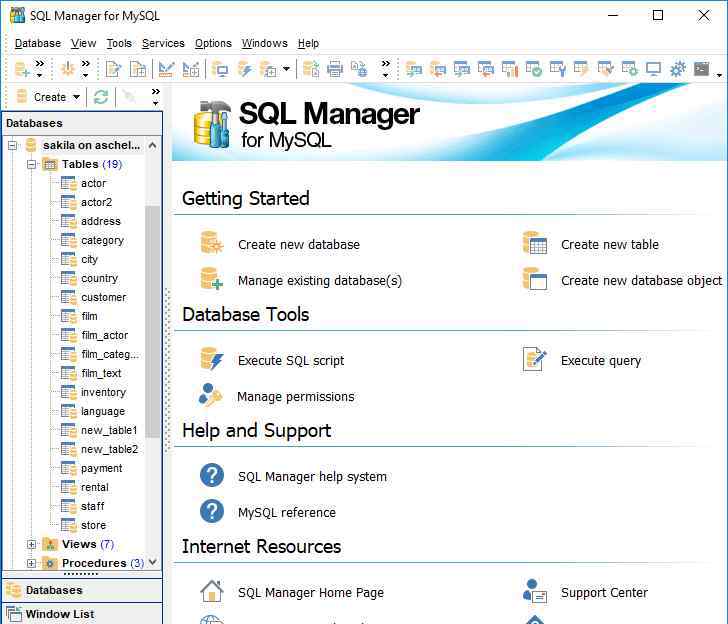Click the blue gear settings toolbar icon
Screen dimensions: 728x624
[x=678, y=70]
